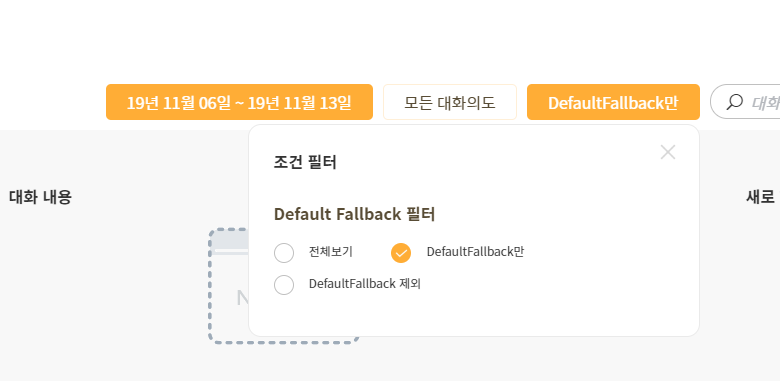The width and height of the screenshot is (780, 381).
Task: Click the checked orange DefaultFallback만 radio
Action: pos(401,253)
